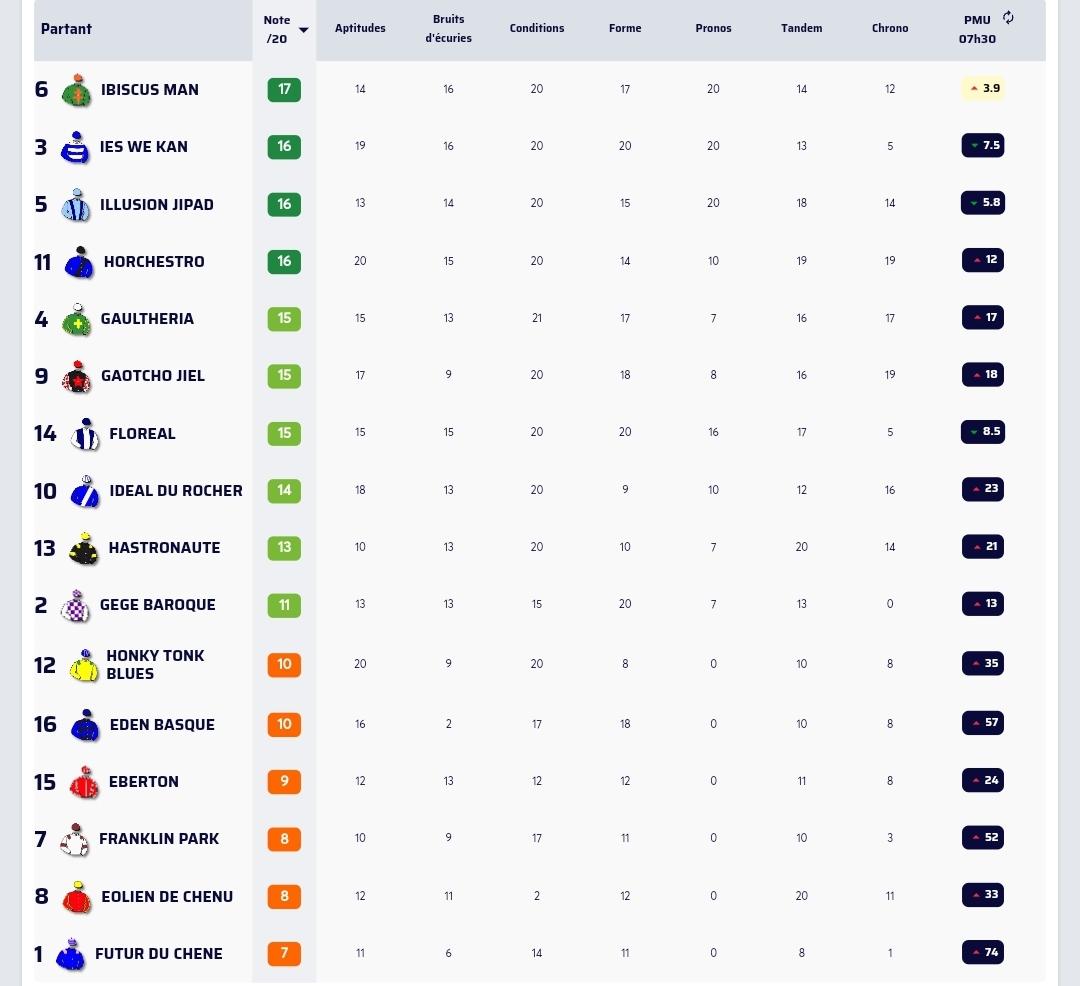Click FRANKLIN PARK white jockey silk icon
The height and width of the screenshot is (986, 1080).
[x=74, y=840]
